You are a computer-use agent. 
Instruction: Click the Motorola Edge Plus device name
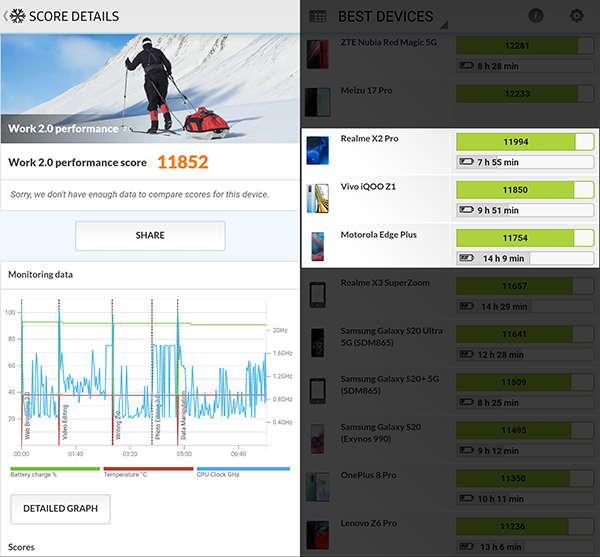click(x=378, y=235)
